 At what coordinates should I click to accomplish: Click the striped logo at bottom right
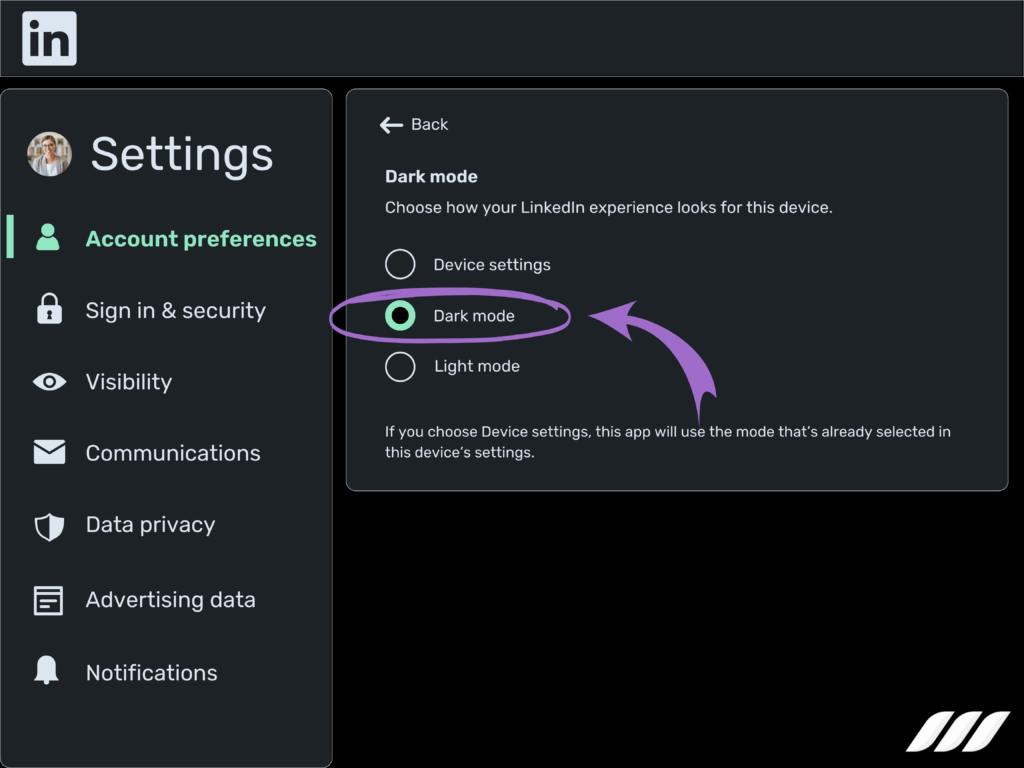959,731
